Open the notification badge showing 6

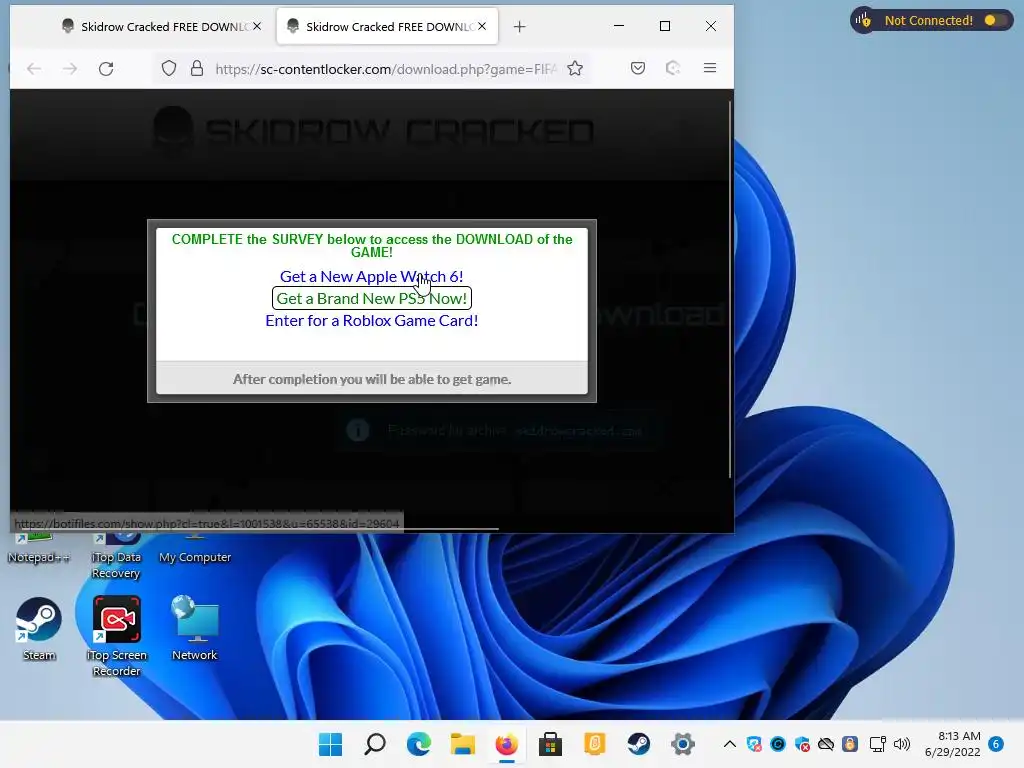(996, 744)
